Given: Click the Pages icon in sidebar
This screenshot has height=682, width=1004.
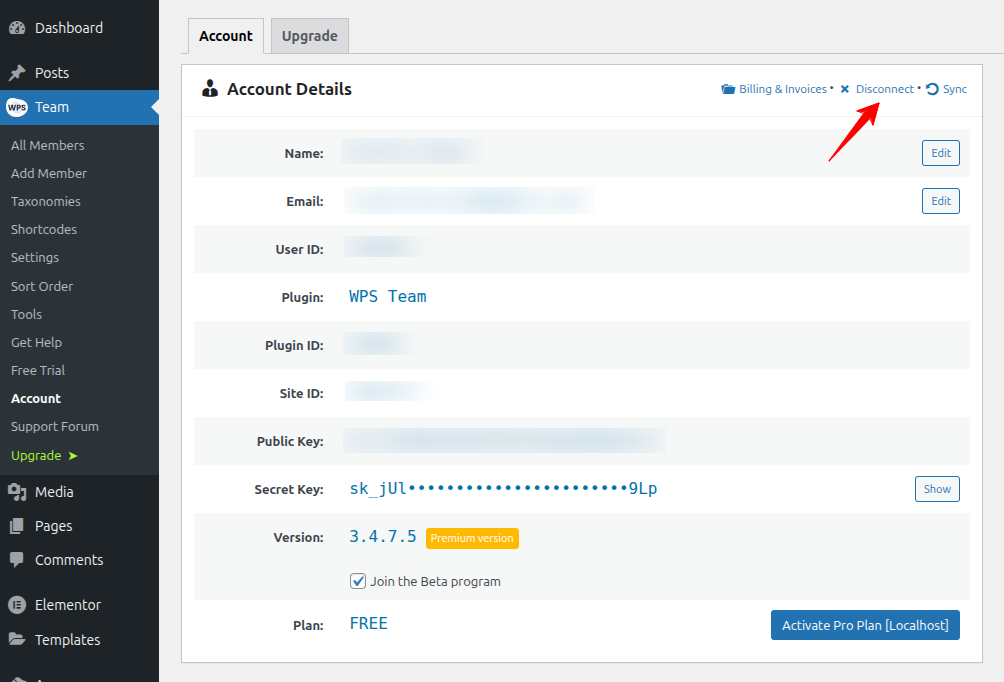Looking at the screenshot, I should (x=17, y=526).
